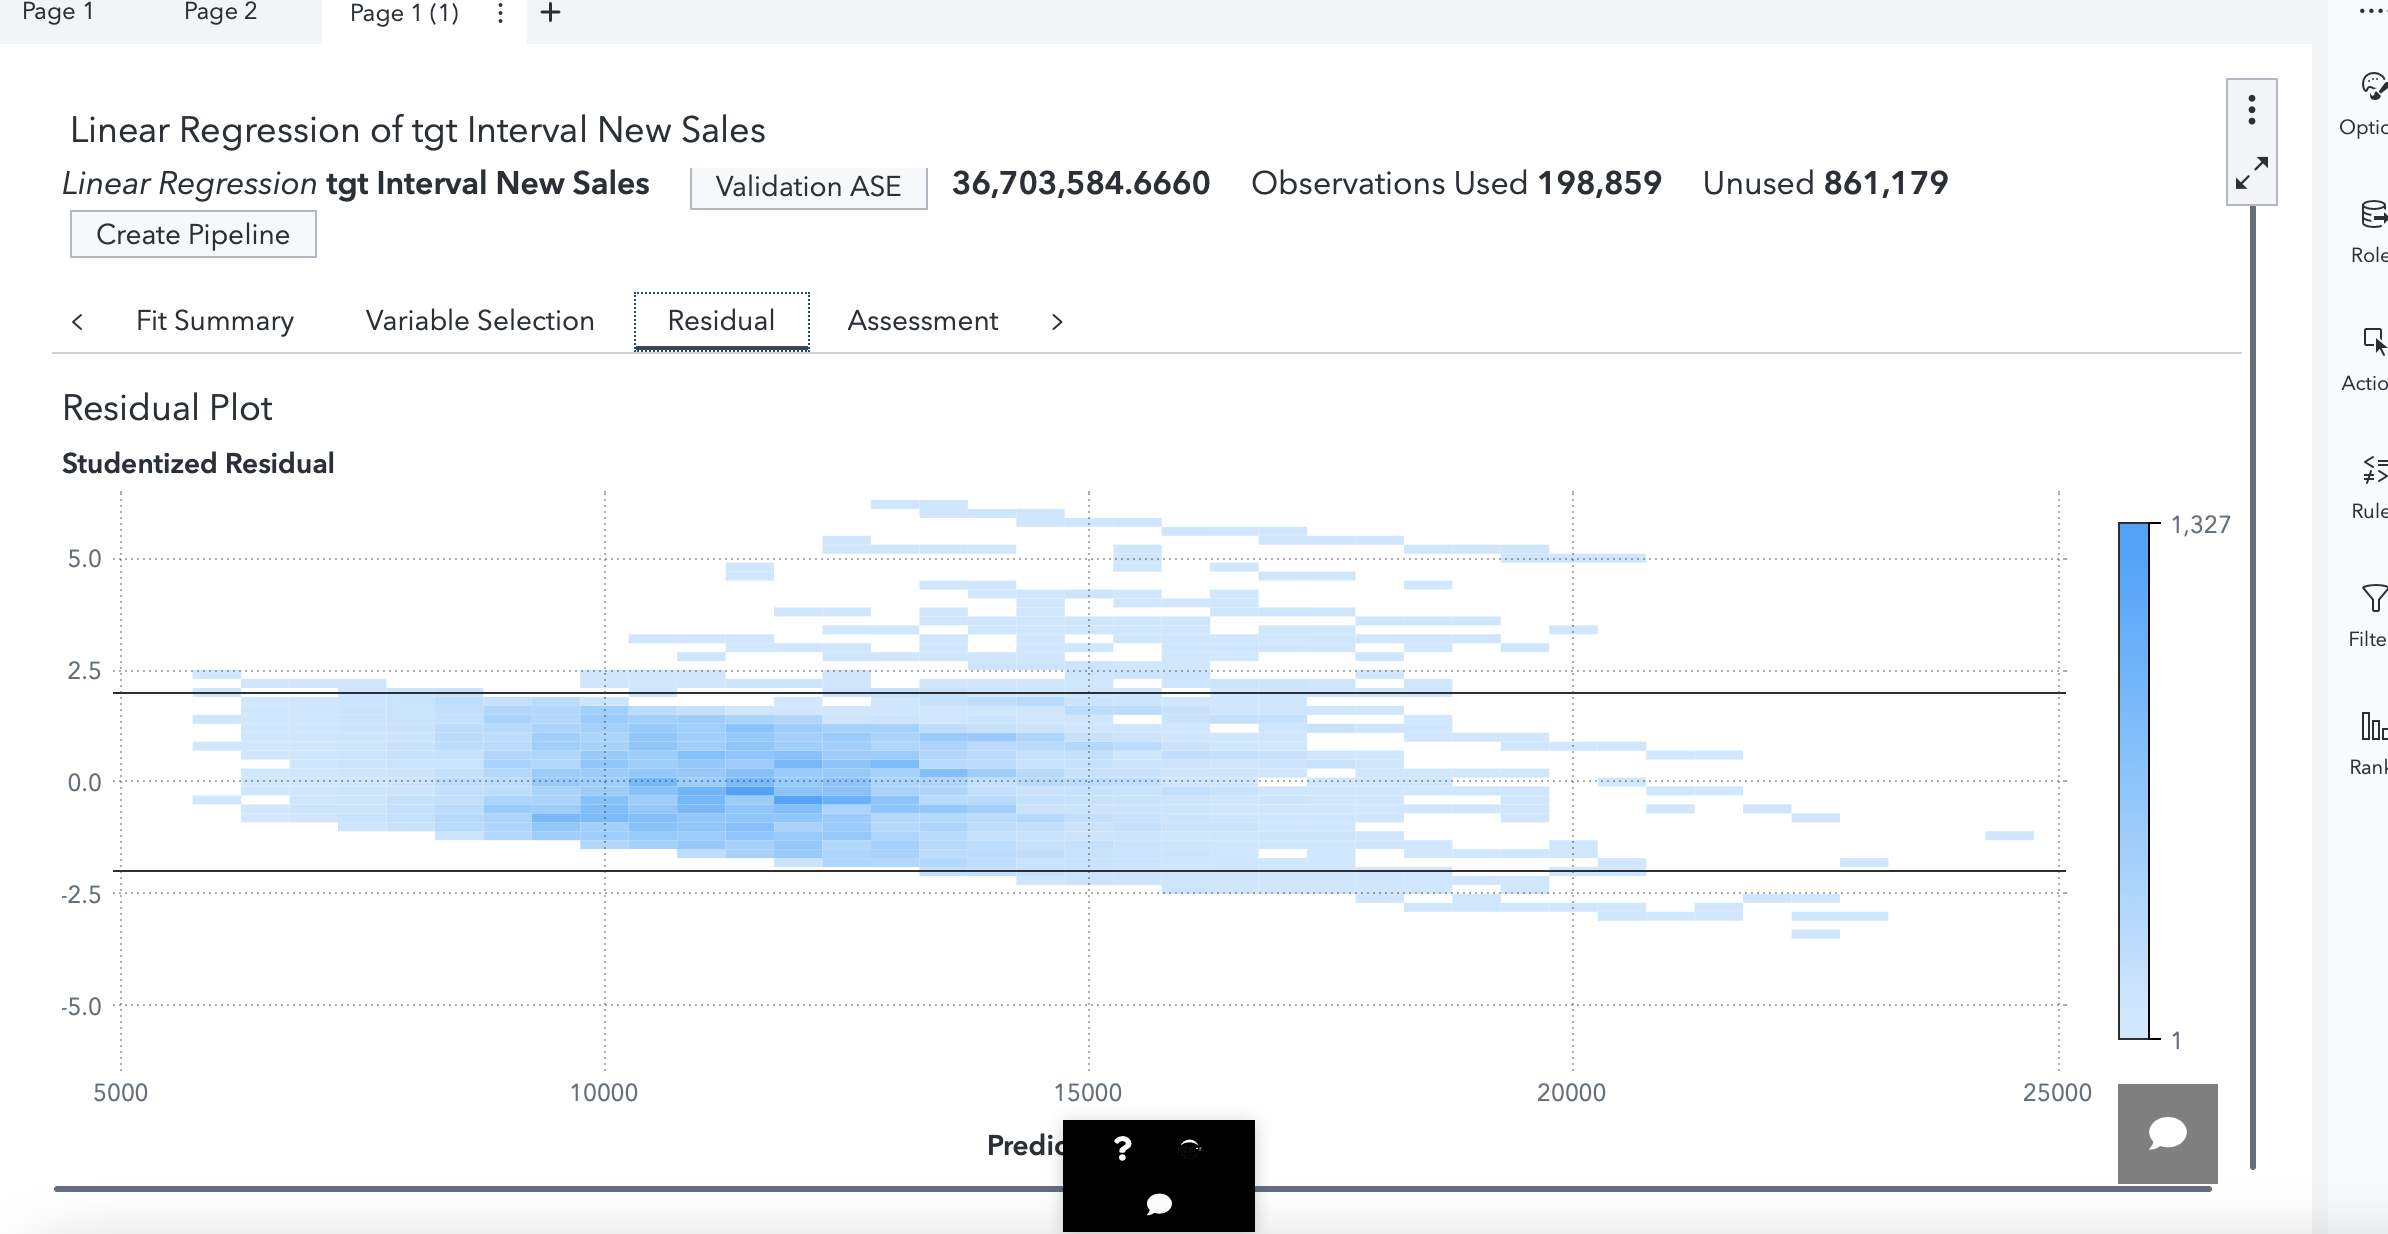Click the Create Pipeline button
Screen dimensions: 2388x1234
193,234
